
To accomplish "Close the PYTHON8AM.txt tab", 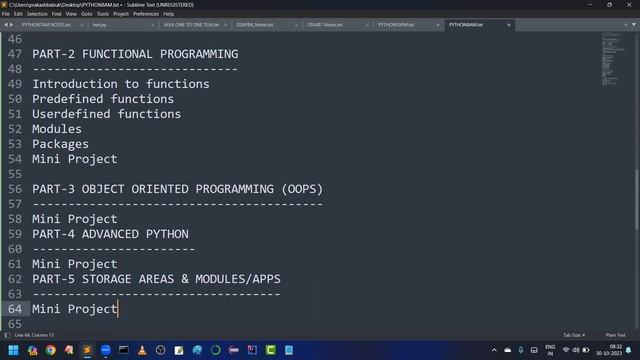I will [x=509, y=25].
